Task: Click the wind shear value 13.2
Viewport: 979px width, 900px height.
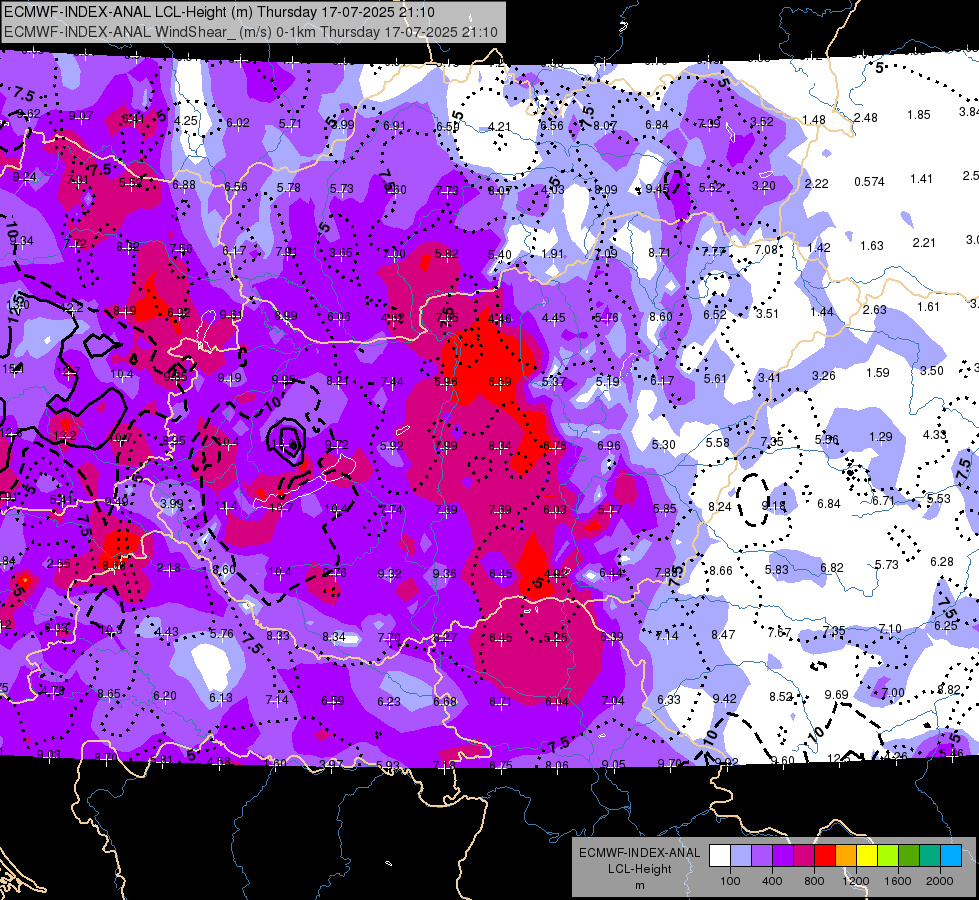Action: point(66,436)
